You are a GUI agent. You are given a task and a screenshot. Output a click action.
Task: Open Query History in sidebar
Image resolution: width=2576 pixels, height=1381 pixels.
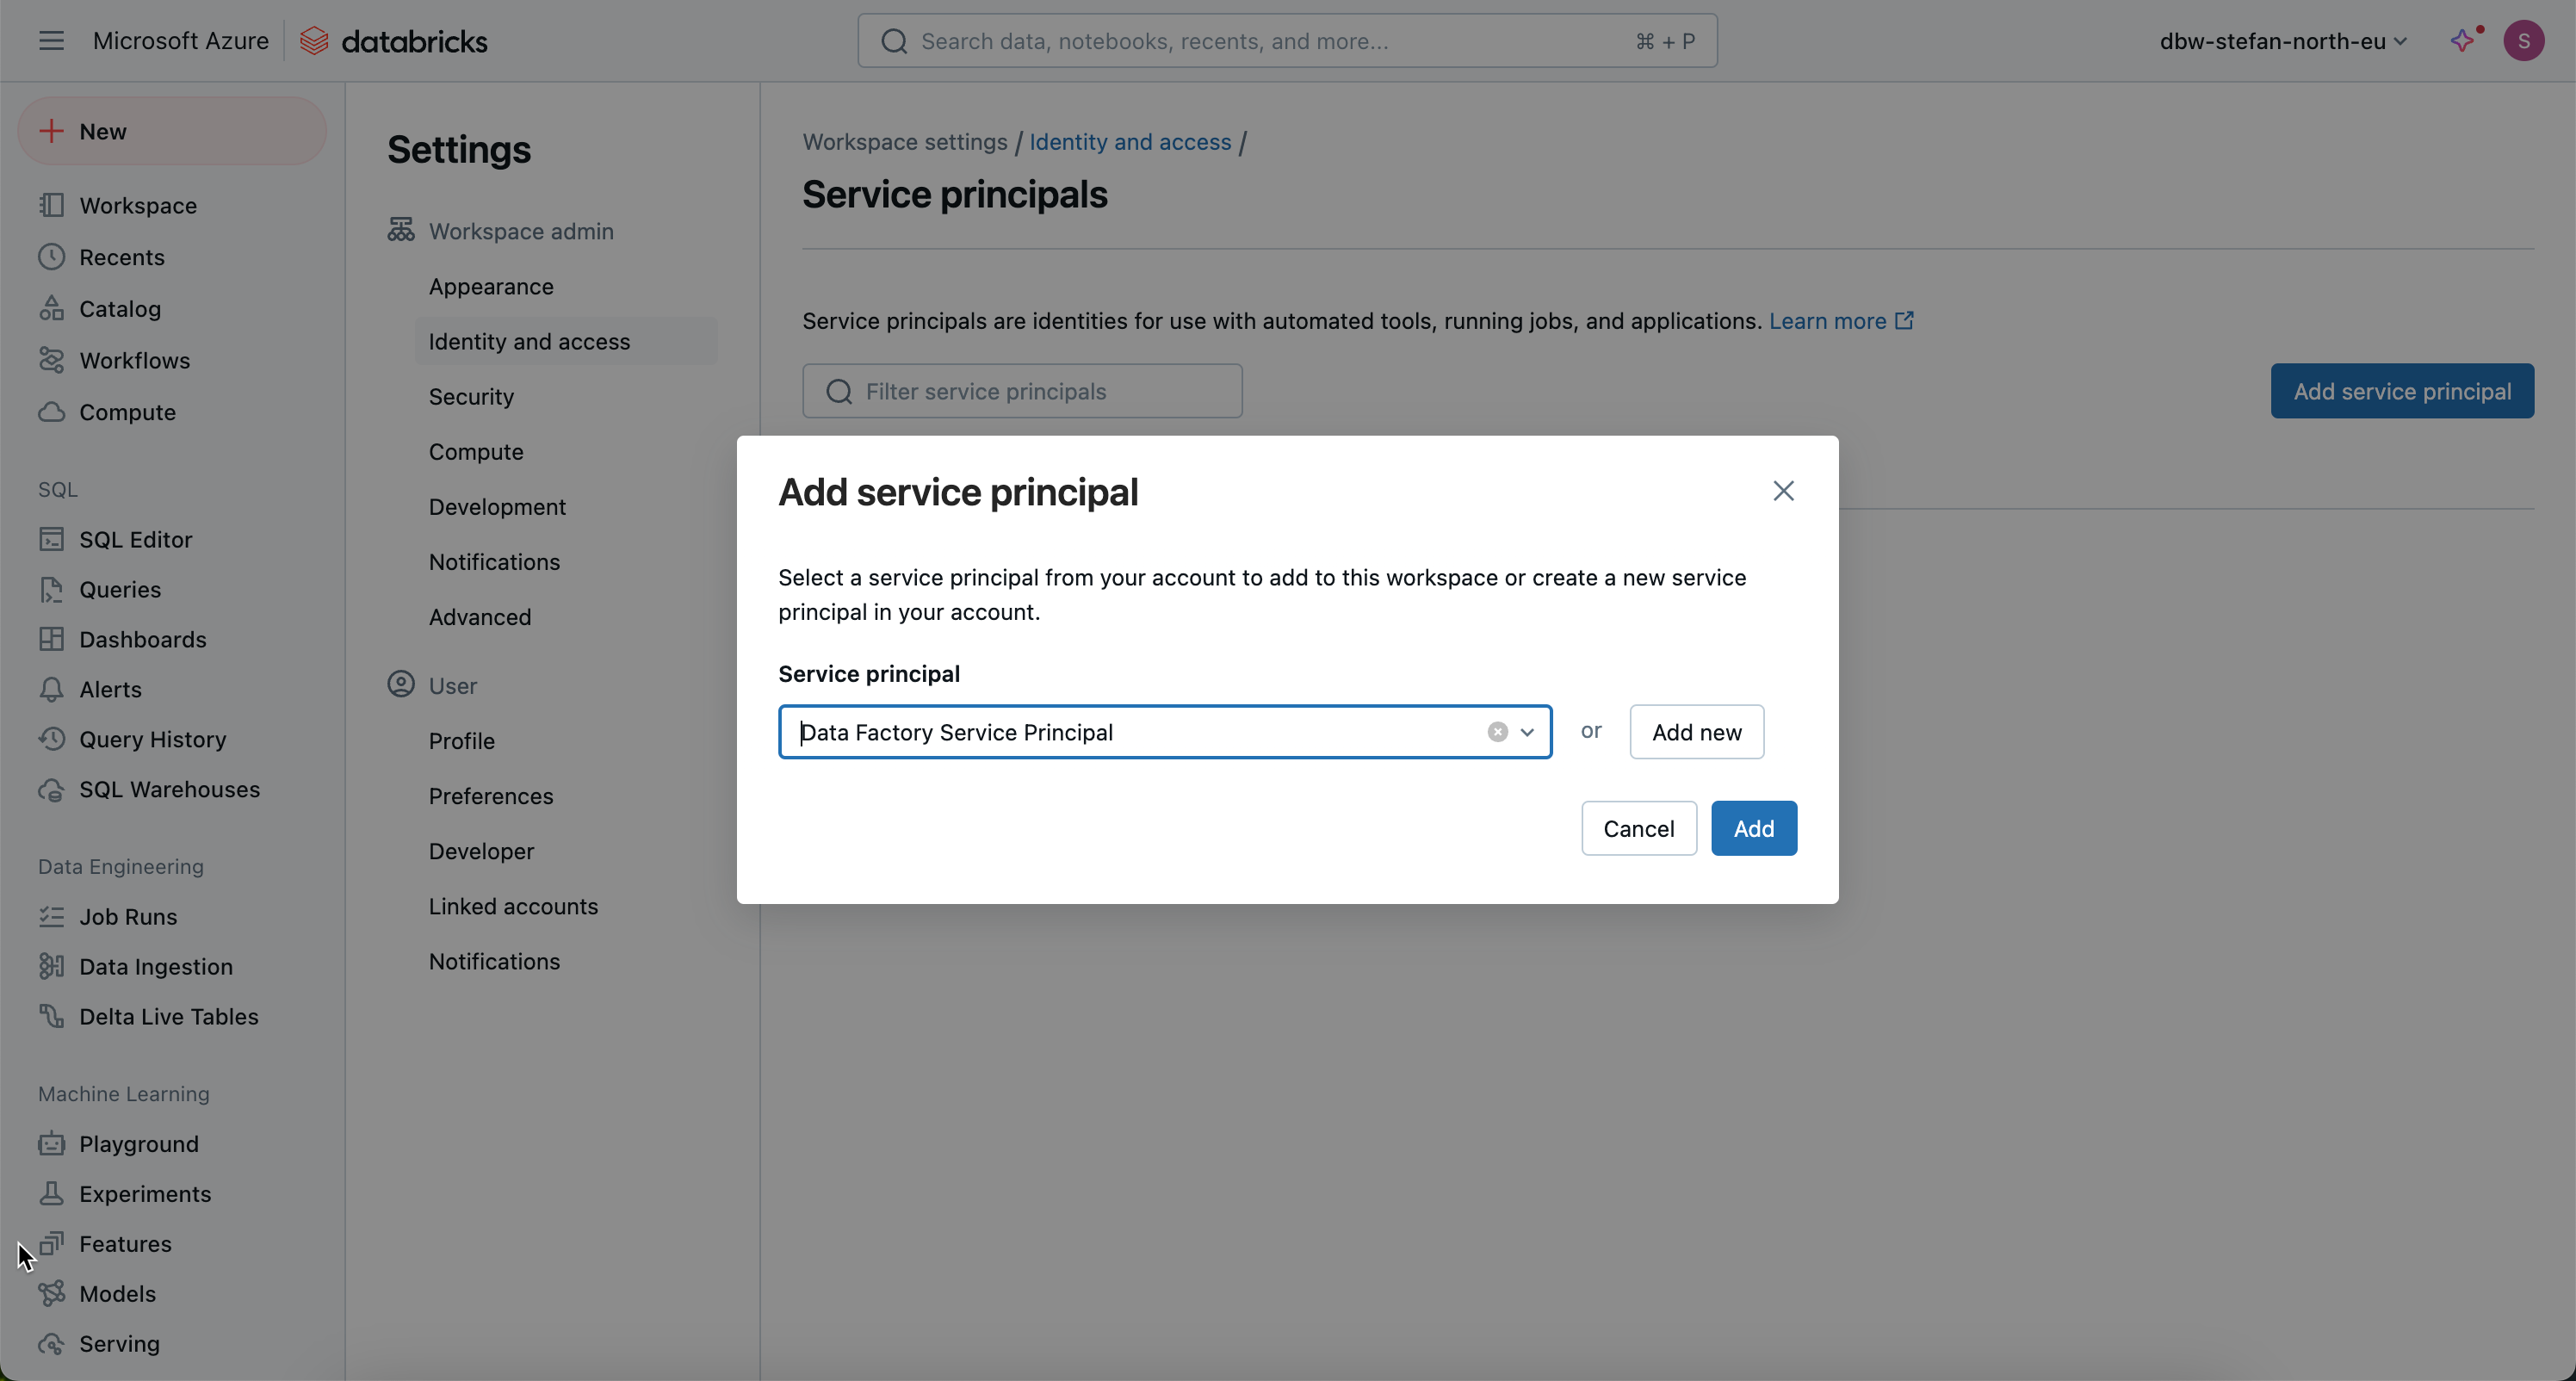point(152,740)
